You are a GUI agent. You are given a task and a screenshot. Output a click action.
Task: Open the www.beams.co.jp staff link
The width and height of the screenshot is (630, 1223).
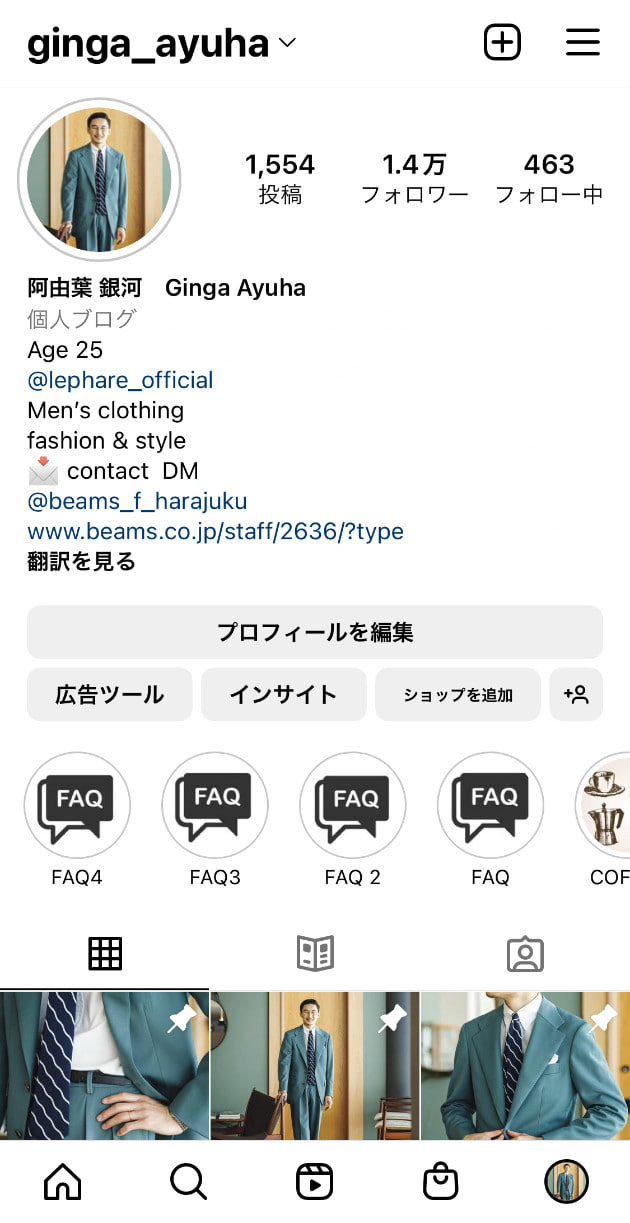[215, 531]
